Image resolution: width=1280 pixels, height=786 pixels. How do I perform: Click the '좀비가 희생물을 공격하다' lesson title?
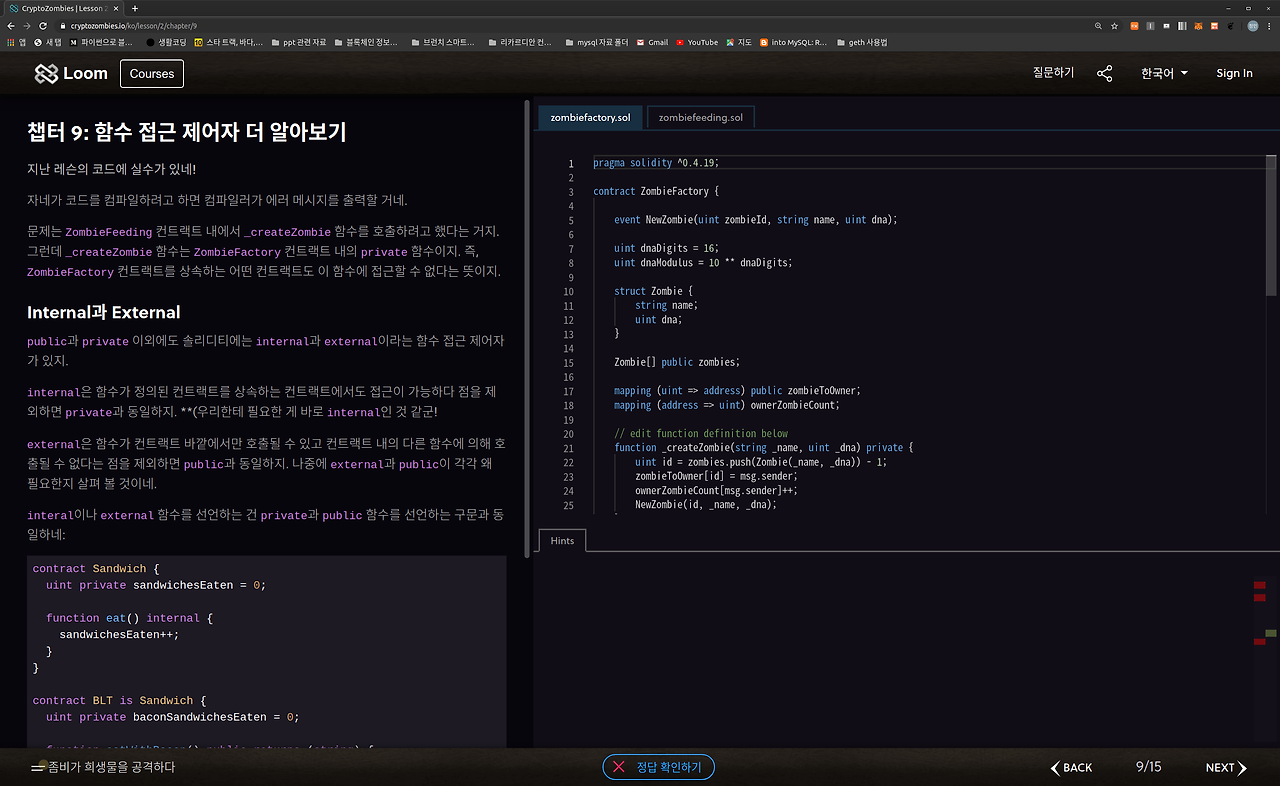(112, 768)
